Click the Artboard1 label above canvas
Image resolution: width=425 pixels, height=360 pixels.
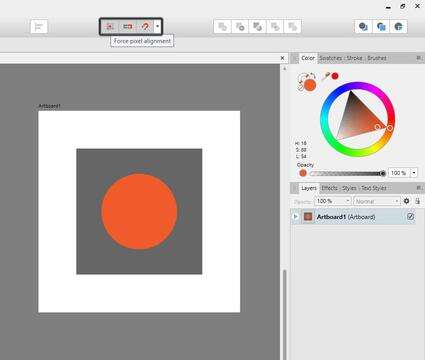point(49,106)
